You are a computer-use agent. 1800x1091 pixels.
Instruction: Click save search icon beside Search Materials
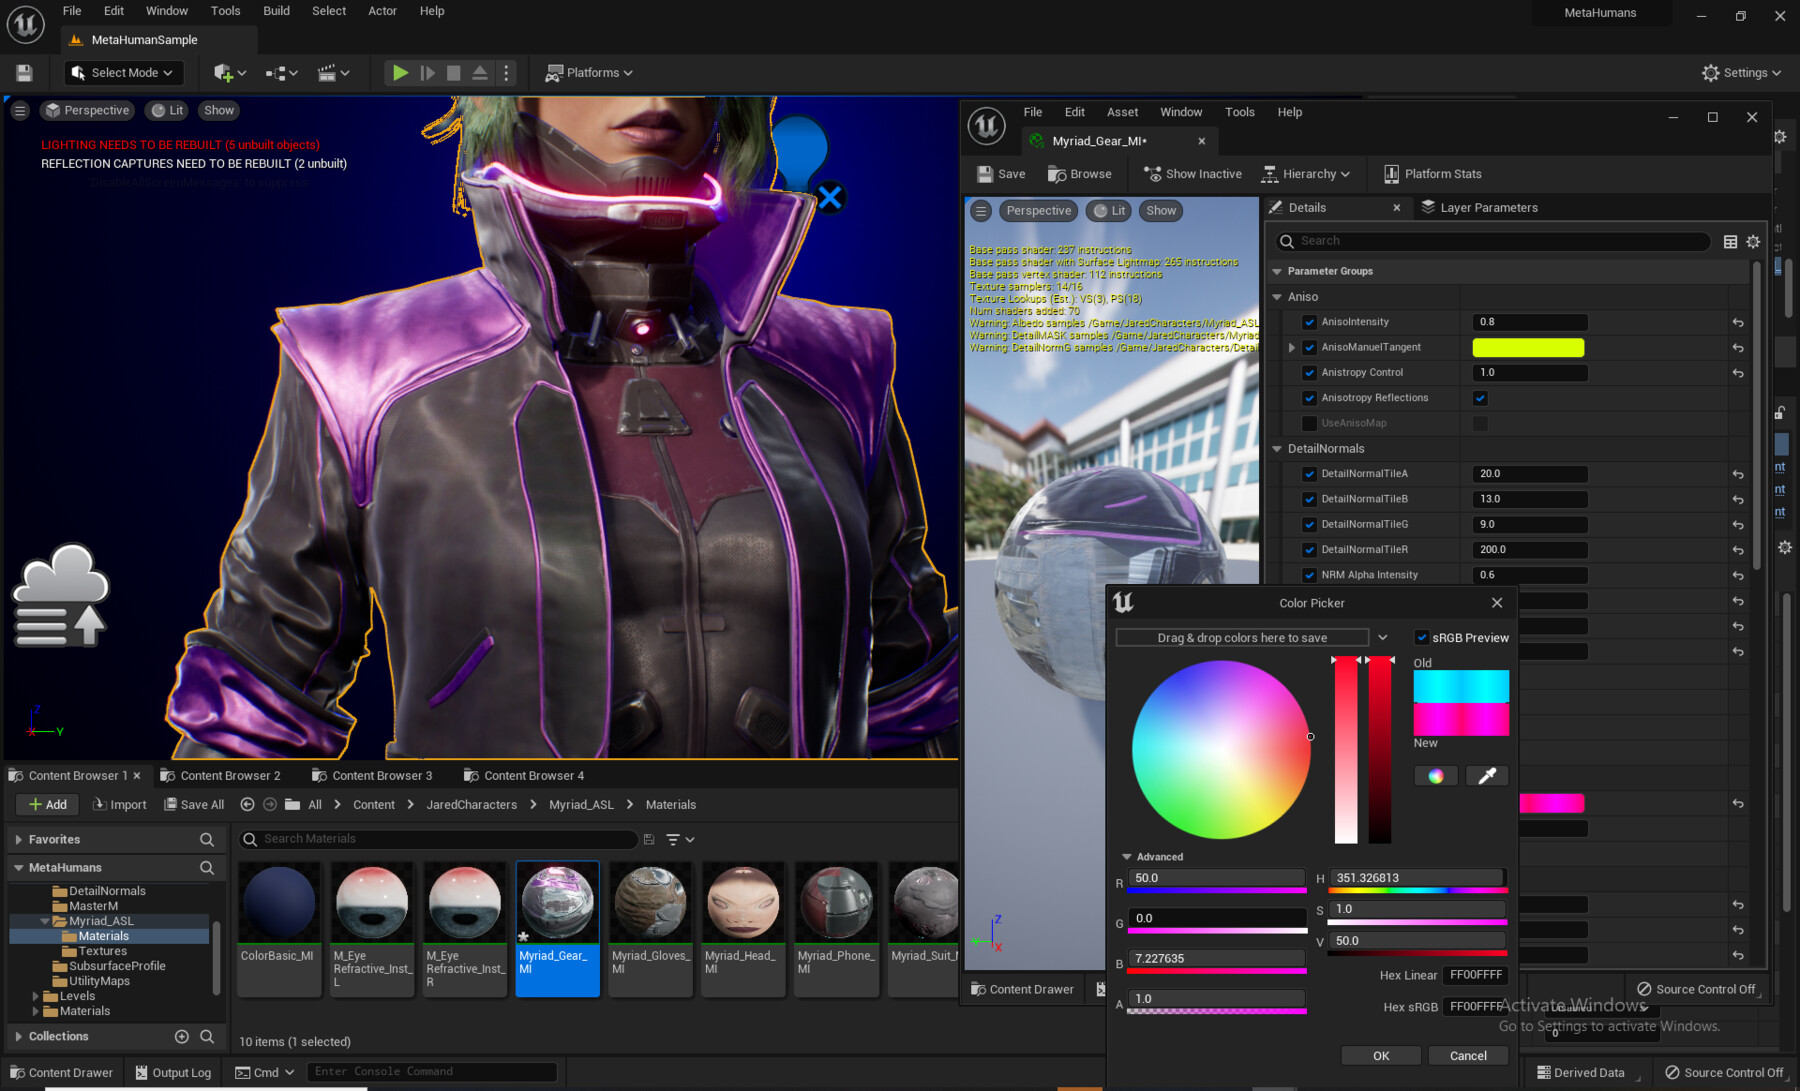point(649,840)
